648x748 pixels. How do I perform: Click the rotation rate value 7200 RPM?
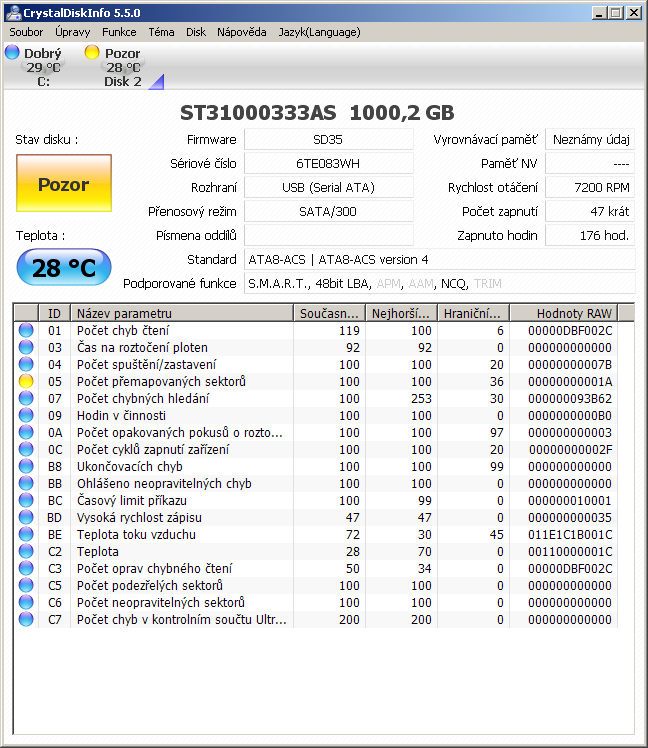click(590, 187)
